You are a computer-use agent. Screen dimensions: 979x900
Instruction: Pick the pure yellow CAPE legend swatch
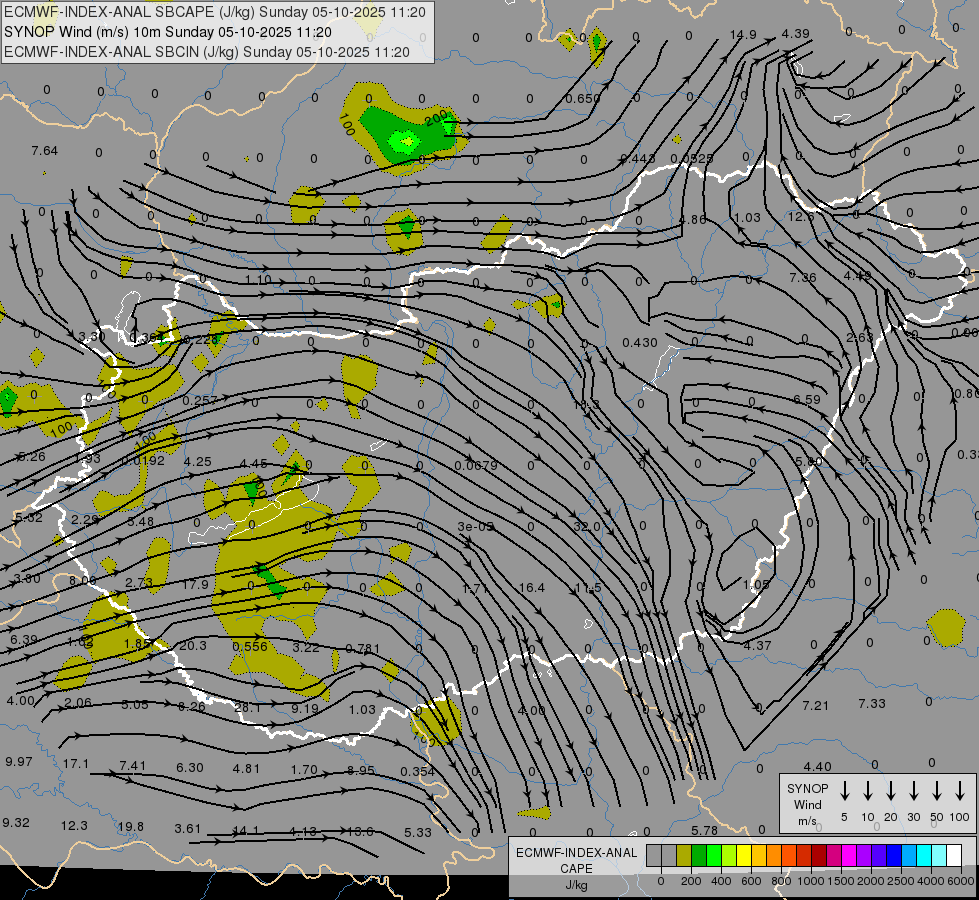(x=744, y=856)
